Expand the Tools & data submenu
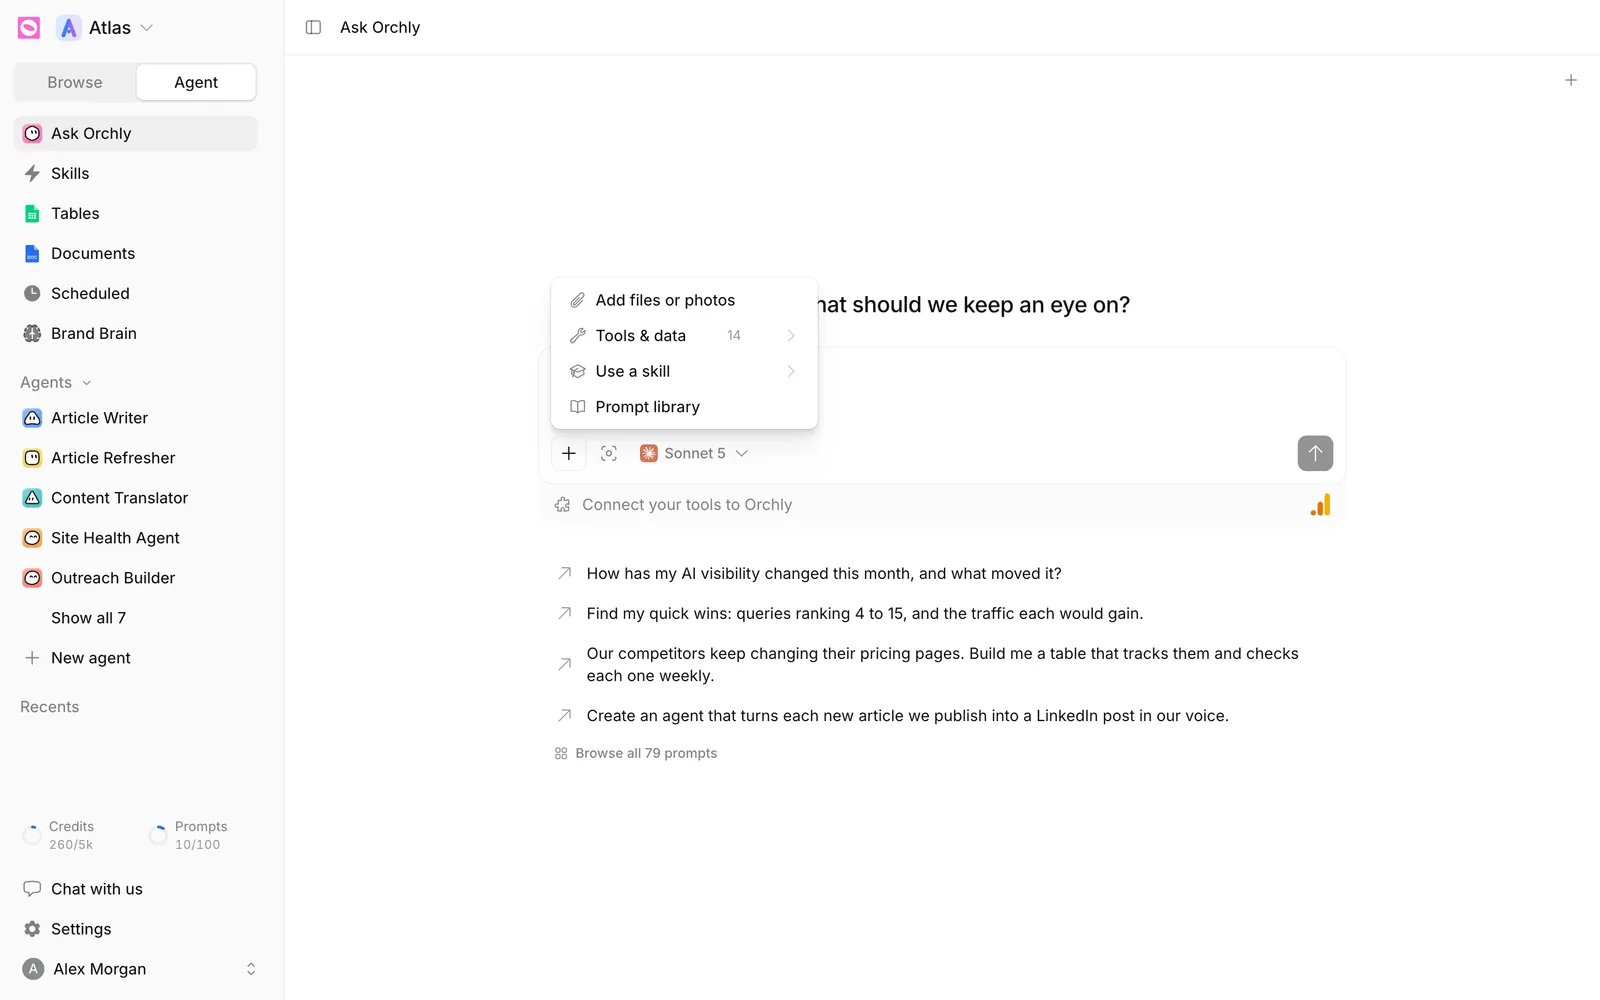This screenshot has width=1600, height=1000. (x=684, y=336)
